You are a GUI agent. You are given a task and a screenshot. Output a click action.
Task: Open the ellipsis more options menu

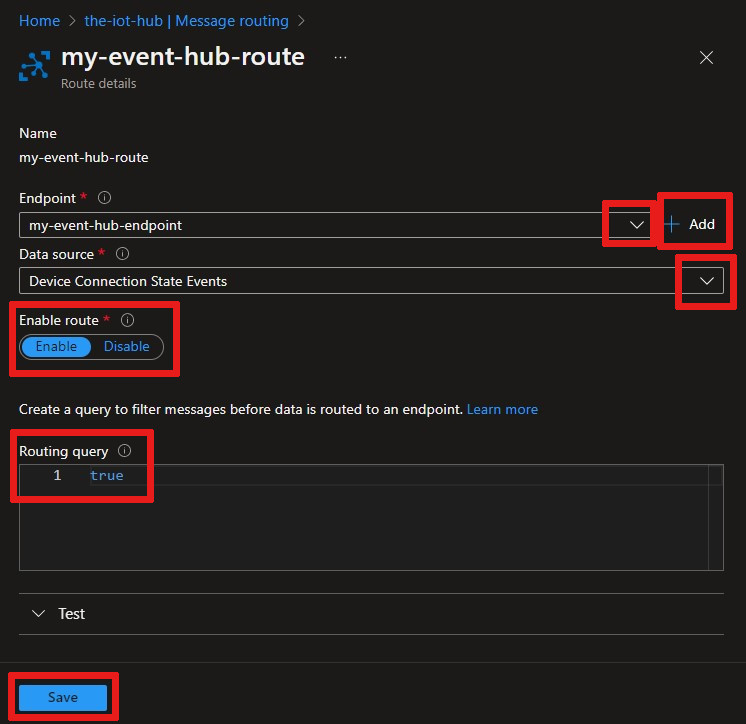coord(340,58)
